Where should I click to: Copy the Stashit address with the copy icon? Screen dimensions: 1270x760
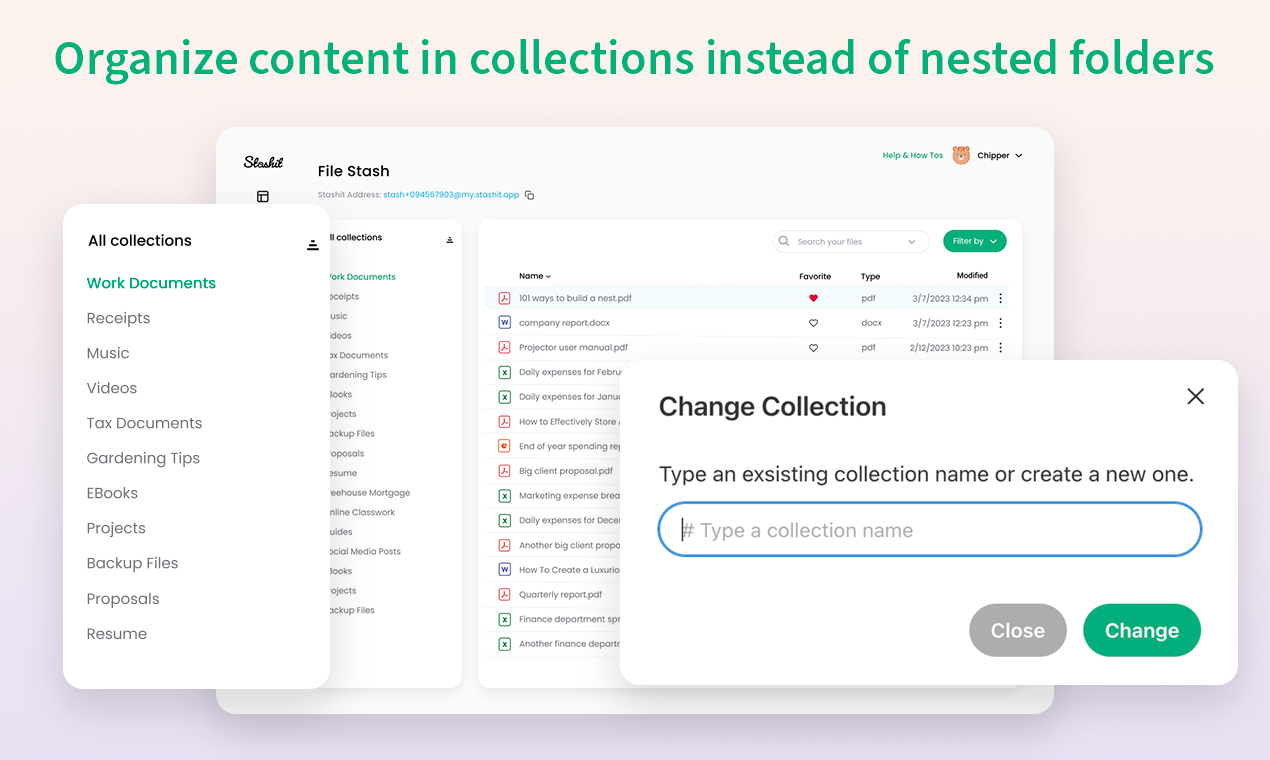529,195
